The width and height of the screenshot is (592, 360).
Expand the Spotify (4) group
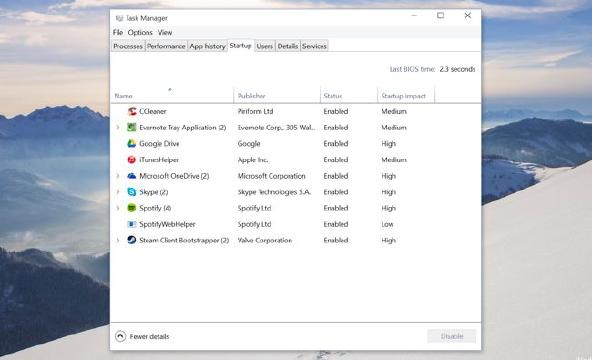[x=118, y=208]
